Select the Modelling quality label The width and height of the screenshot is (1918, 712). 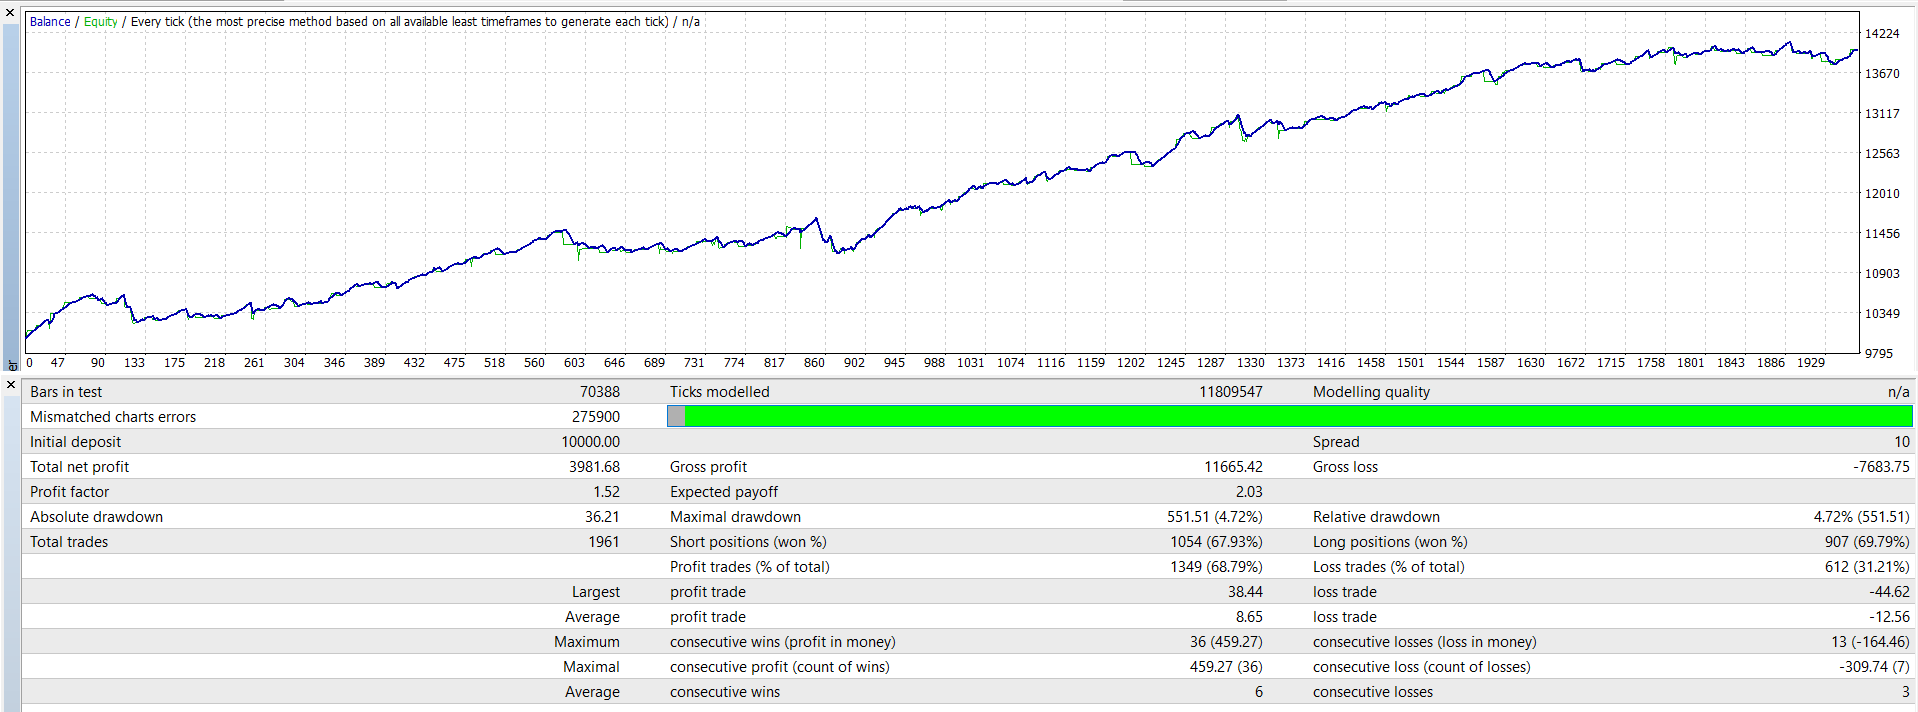tap(1371, 392)
